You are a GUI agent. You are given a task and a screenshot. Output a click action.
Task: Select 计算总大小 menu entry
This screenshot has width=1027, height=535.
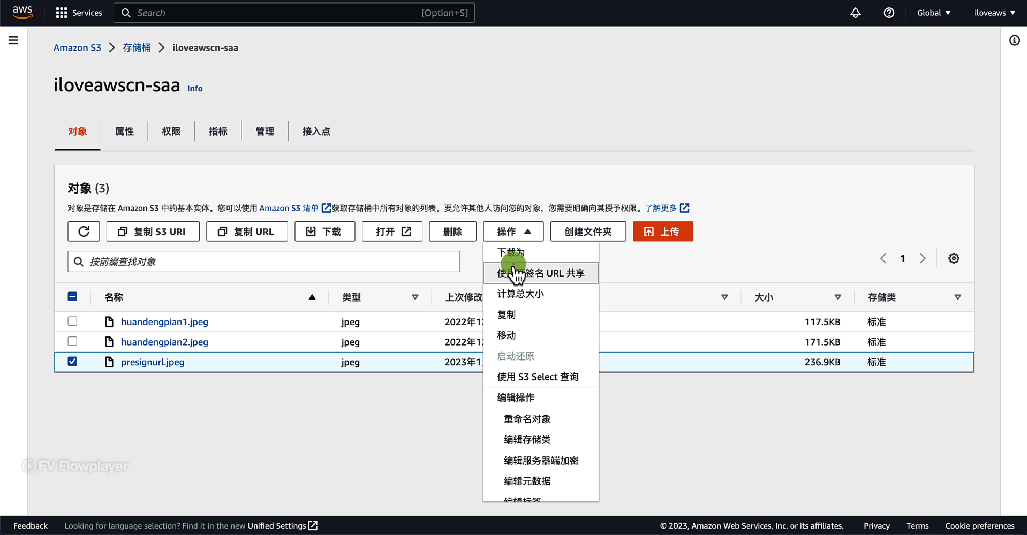coord(540,294)
